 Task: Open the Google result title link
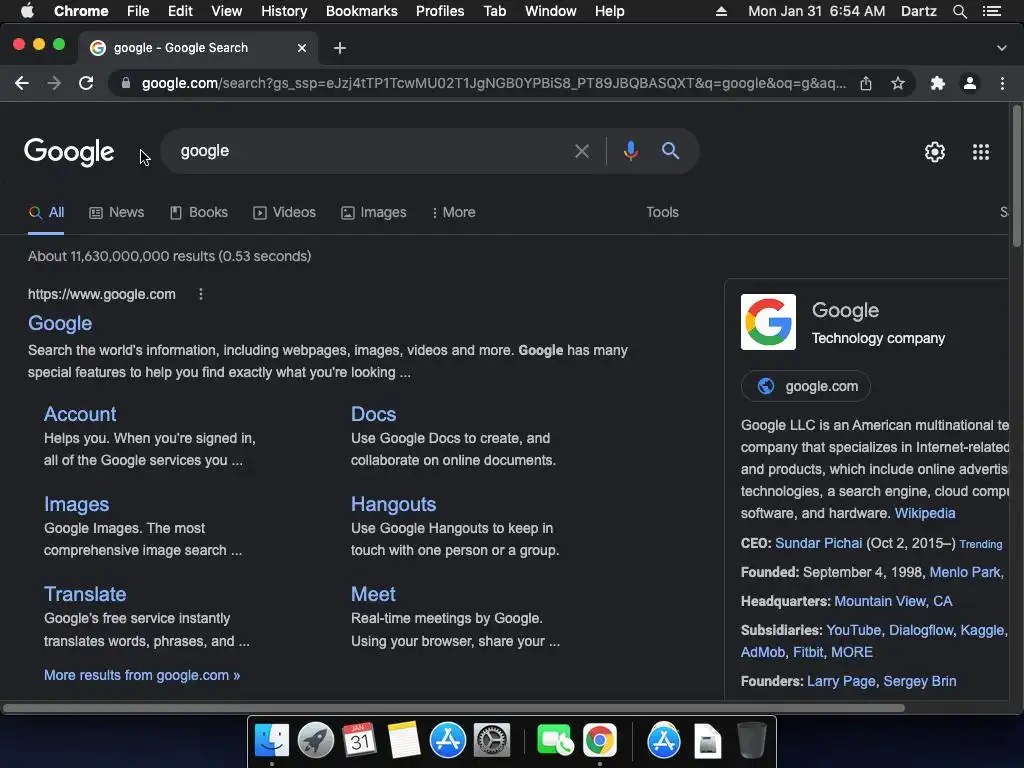(59, 323)
